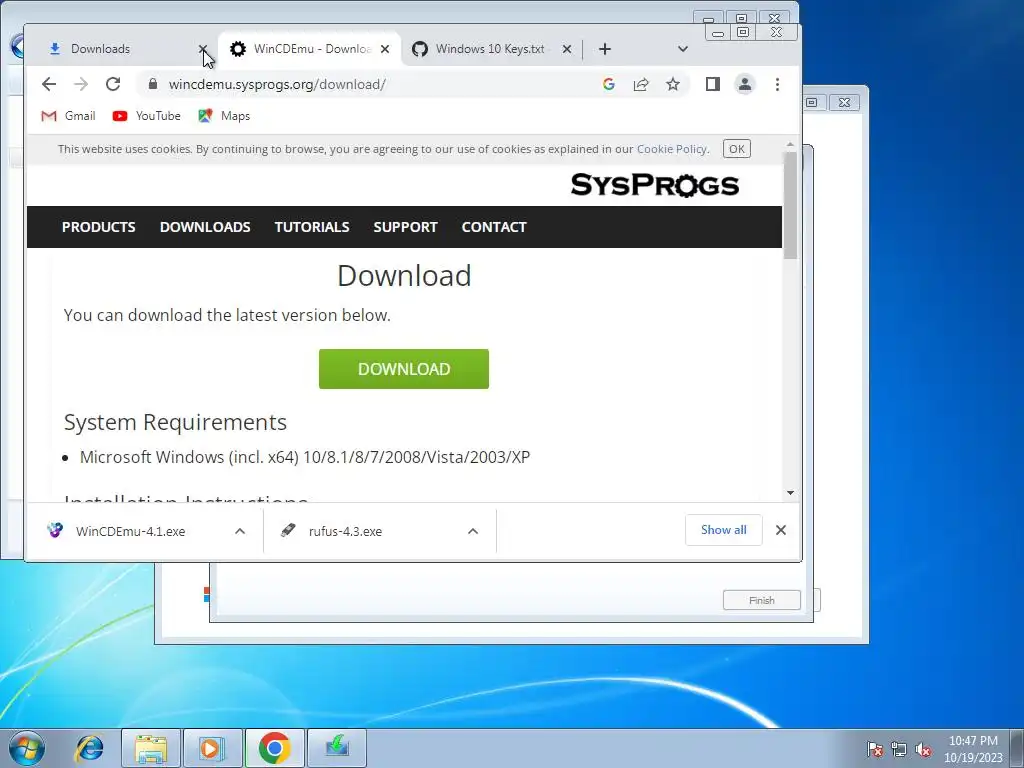Open the Maps bookmark
The image size is (1024, 768).
click(x=224, y=116)
